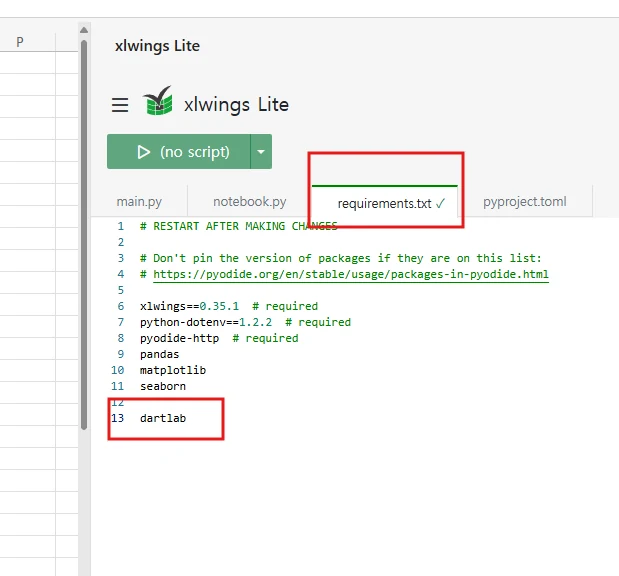Click the scroll up arrow of spreadsheet scrollbar
619x576 pixels.
[x=84, y=30]
